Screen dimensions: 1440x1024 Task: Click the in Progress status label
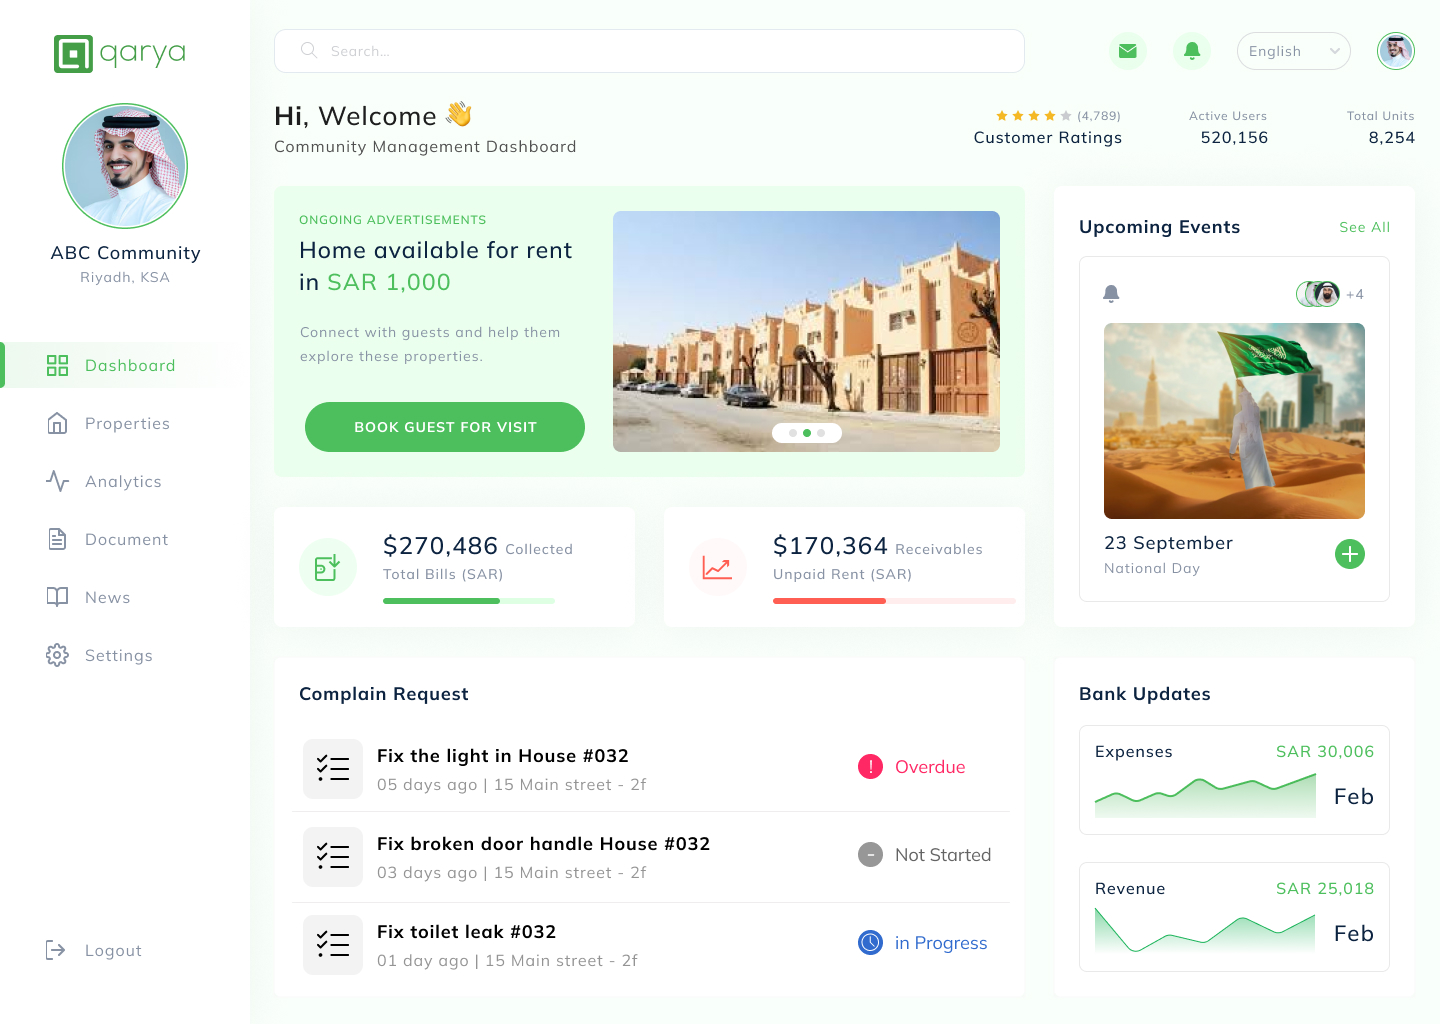(941, 943)
